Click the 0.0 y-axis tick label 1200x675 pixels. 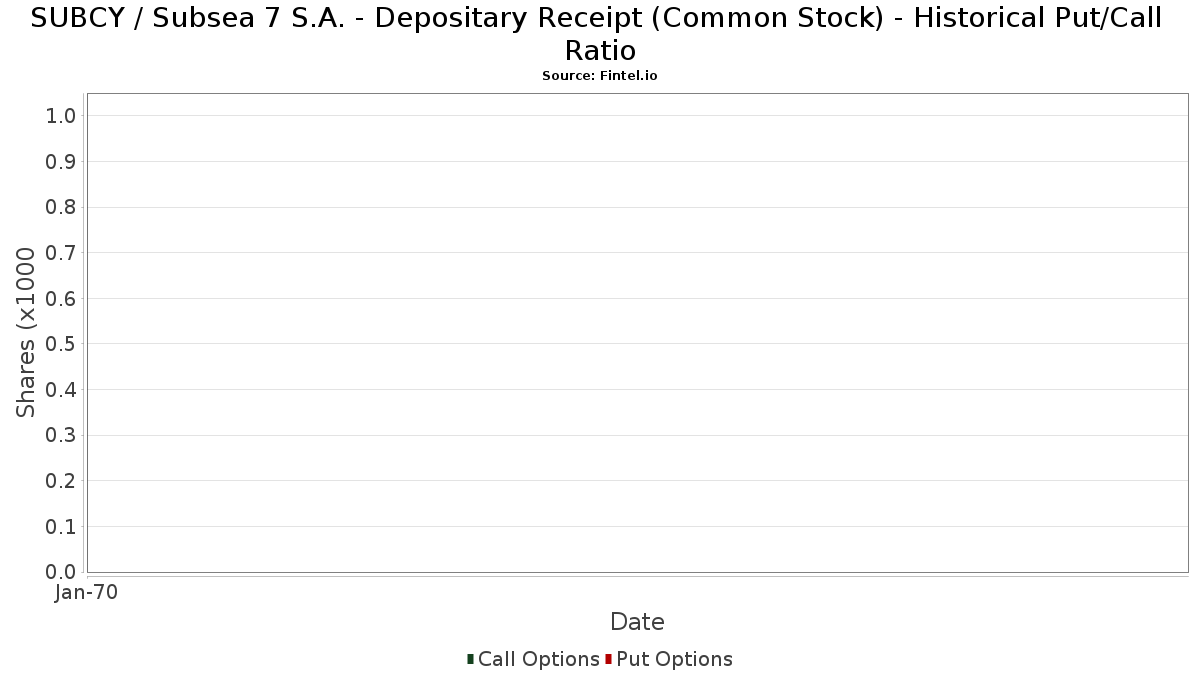pos(61,572)
